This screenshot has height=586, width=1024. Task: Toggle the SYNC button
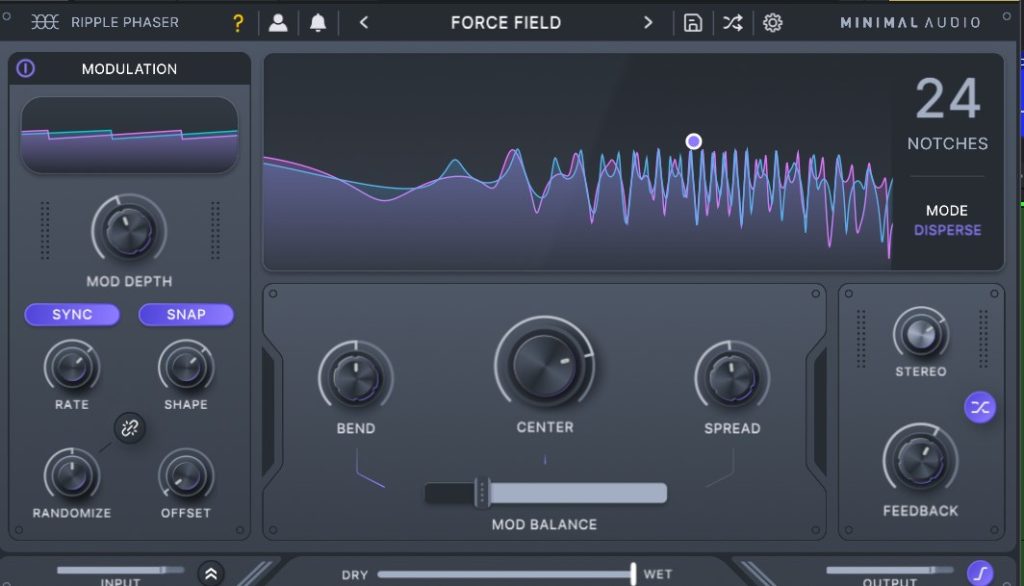click(x=72, y=314)
